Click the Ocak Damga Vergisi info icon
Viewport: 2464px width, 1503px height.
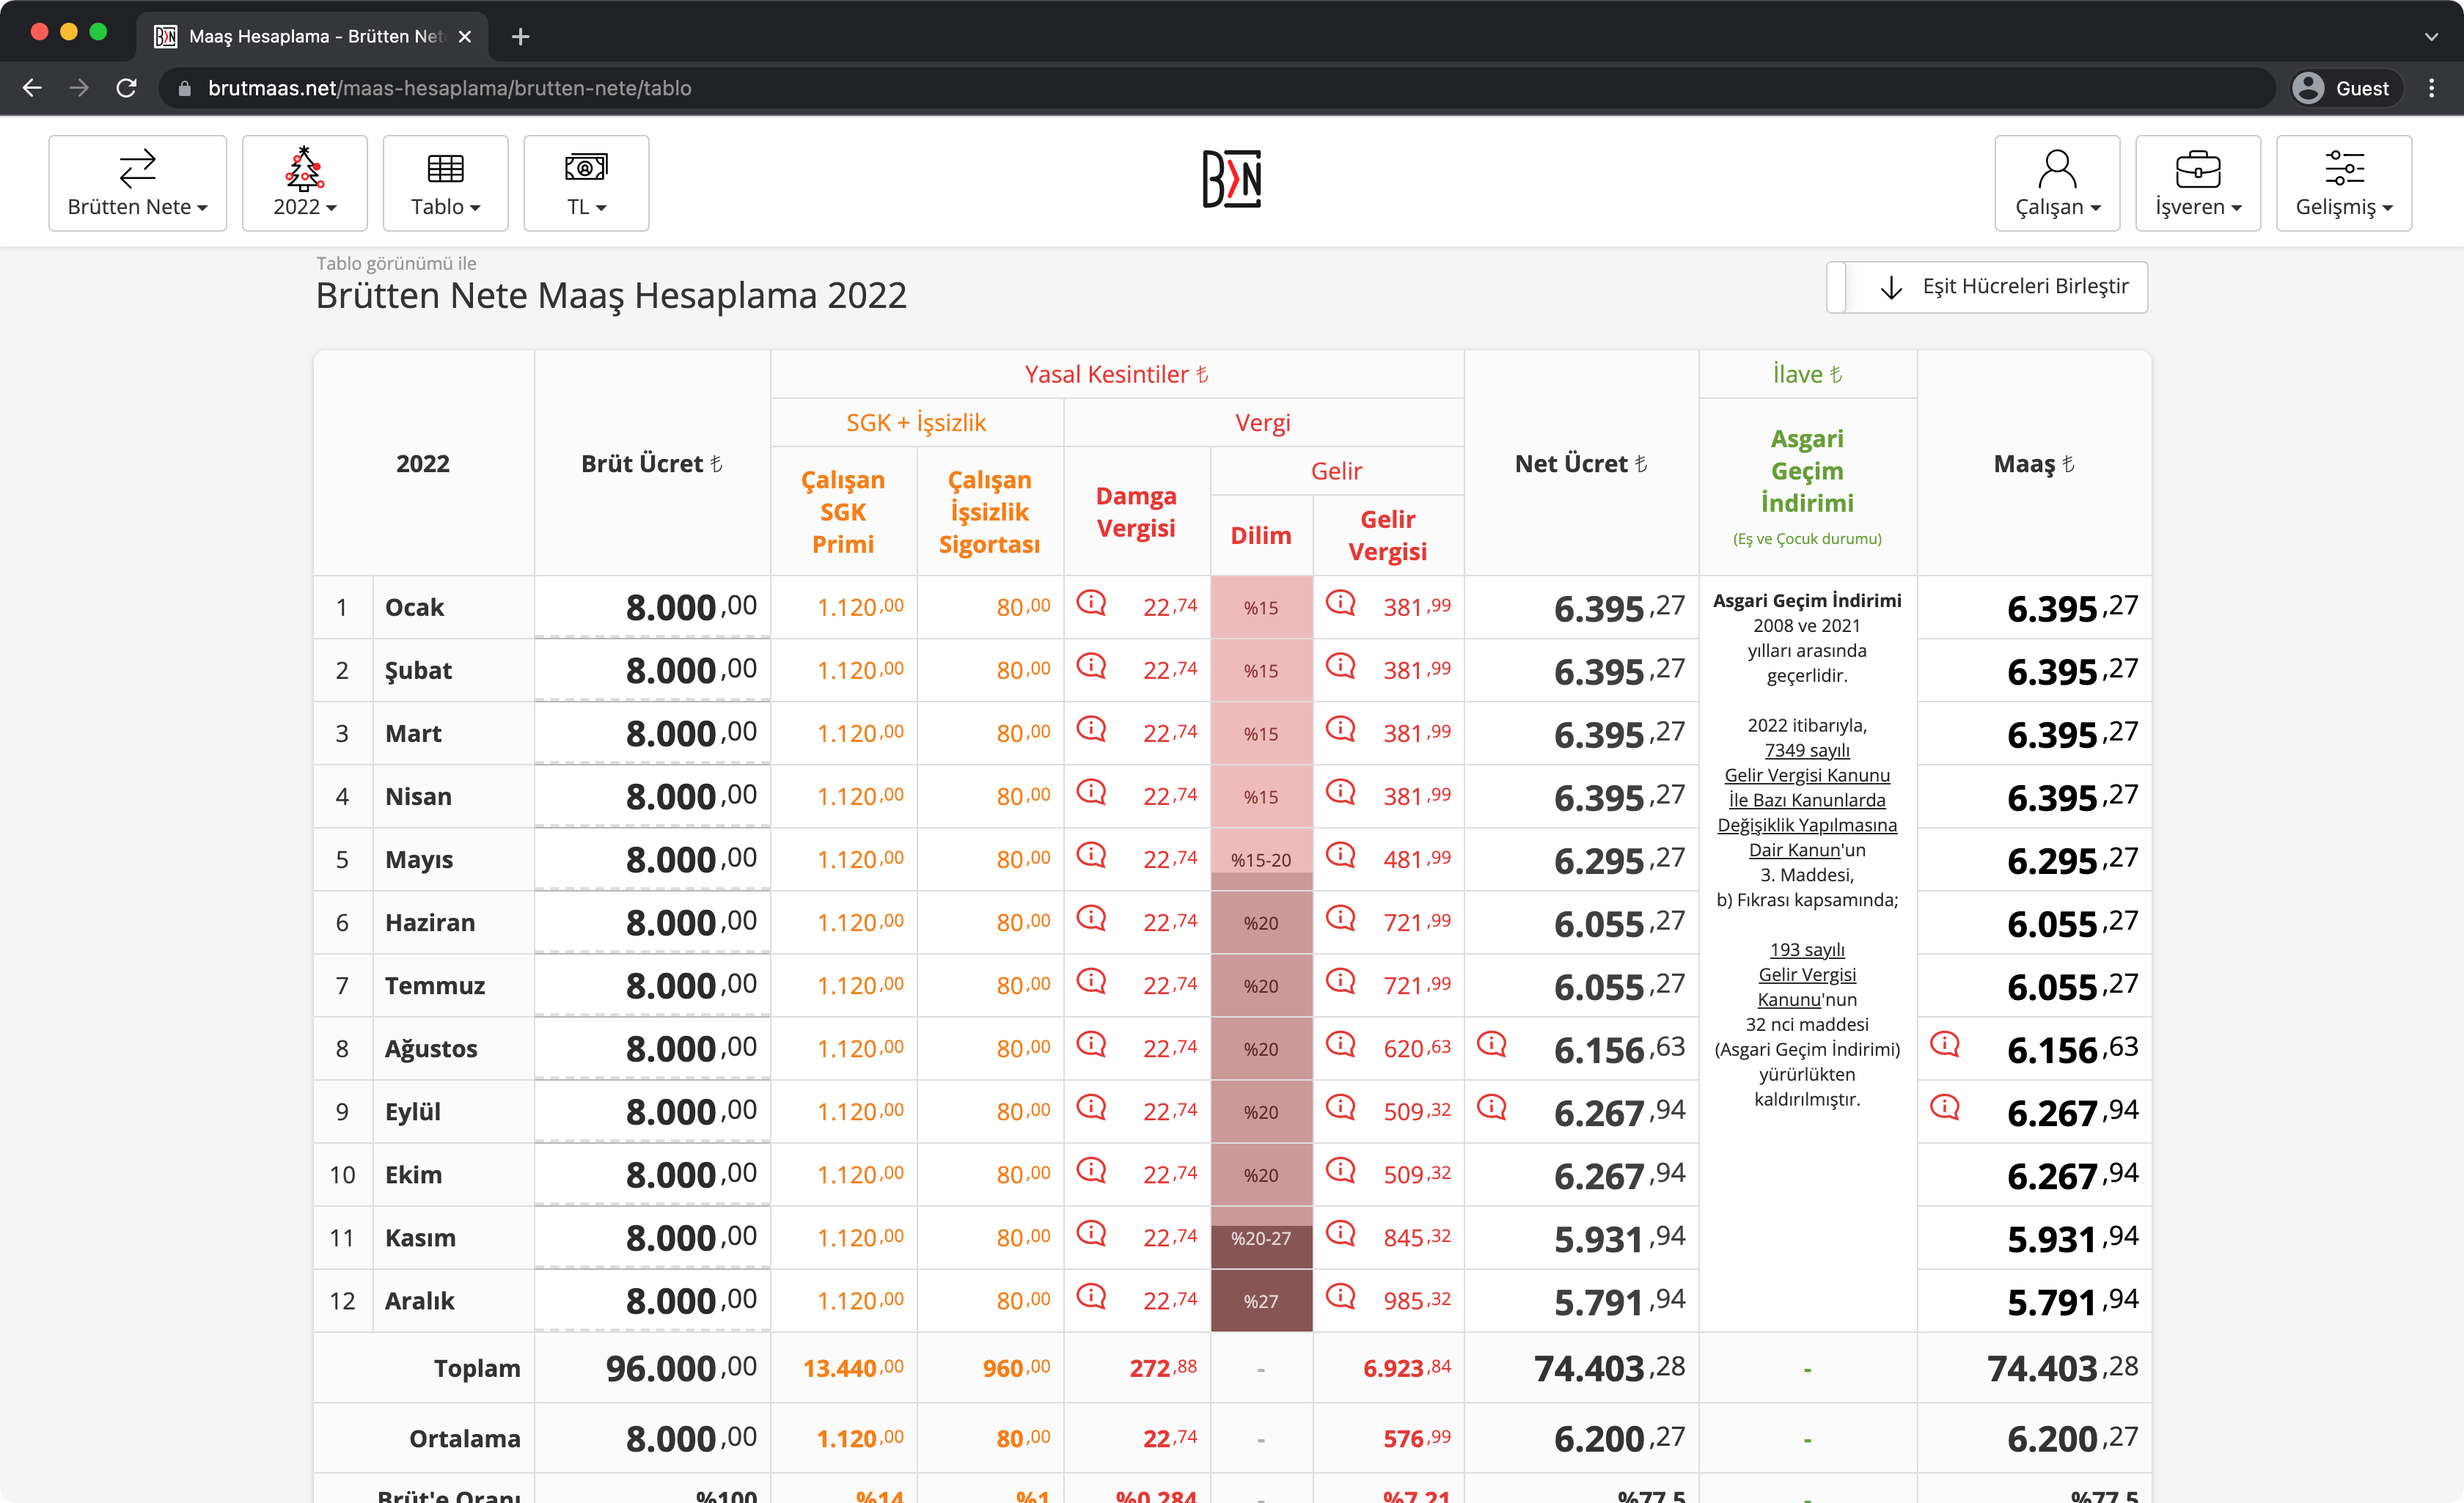(1091, 603)
